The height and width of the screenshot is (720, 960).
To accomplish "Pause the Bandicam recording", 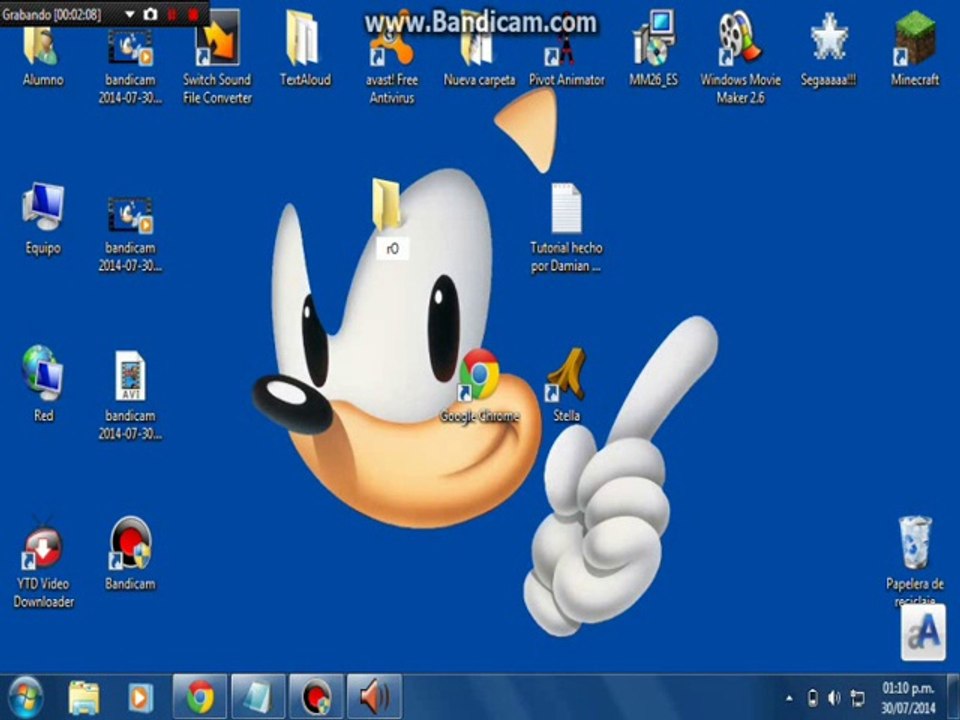I will (172, 14).
